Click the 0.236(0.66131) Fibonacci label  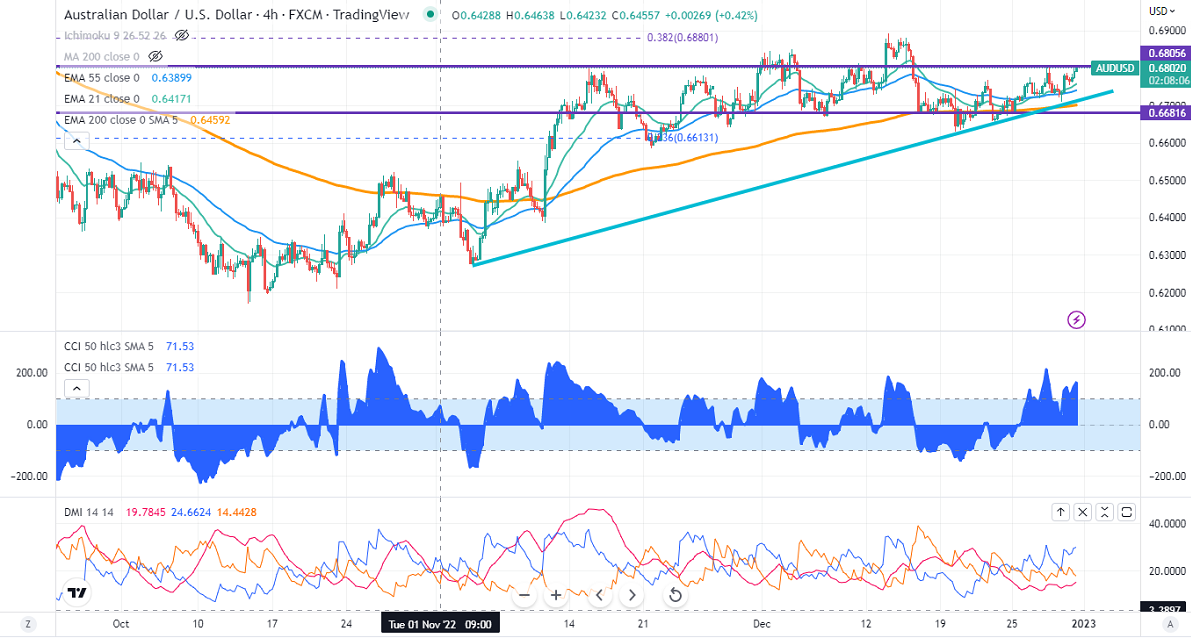pyautogui.click(x=682, y=138)
